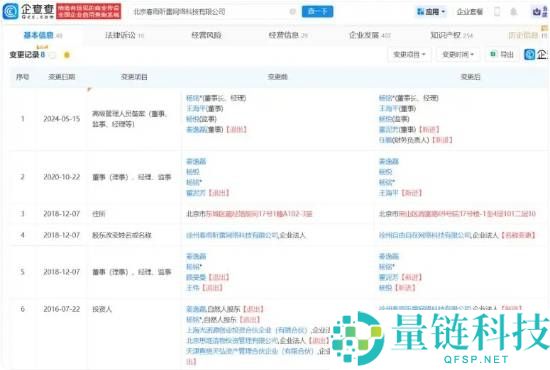550x370 pixels.
Task: Switch to the 经营风险 tab
Action: [x=207, y=35]
